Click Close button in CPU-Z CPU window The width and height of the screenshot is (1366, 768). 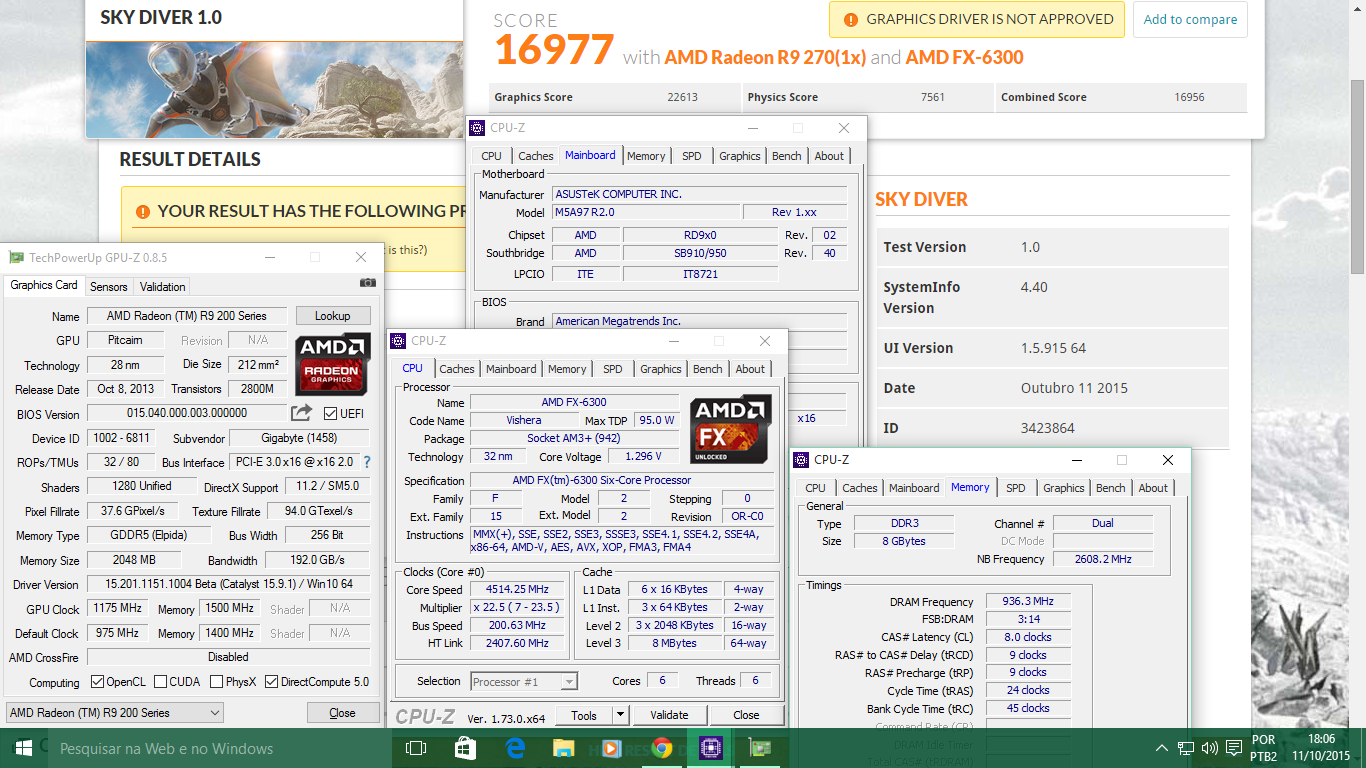pos(746,715)
